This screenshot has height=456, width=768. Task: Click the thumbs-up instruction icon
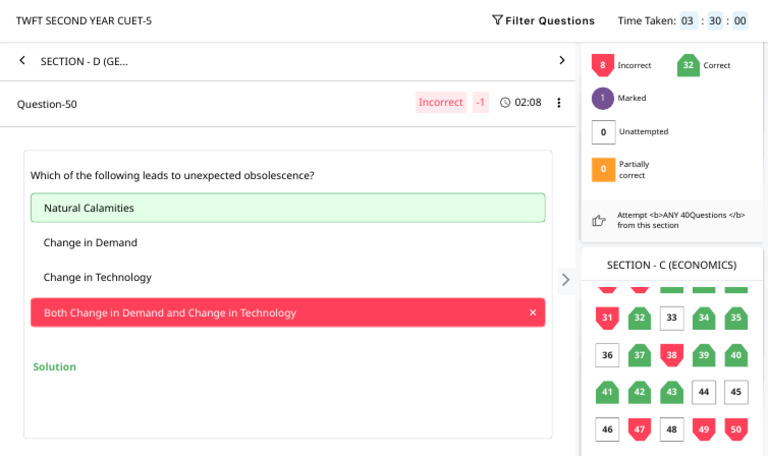click(599, 220)
